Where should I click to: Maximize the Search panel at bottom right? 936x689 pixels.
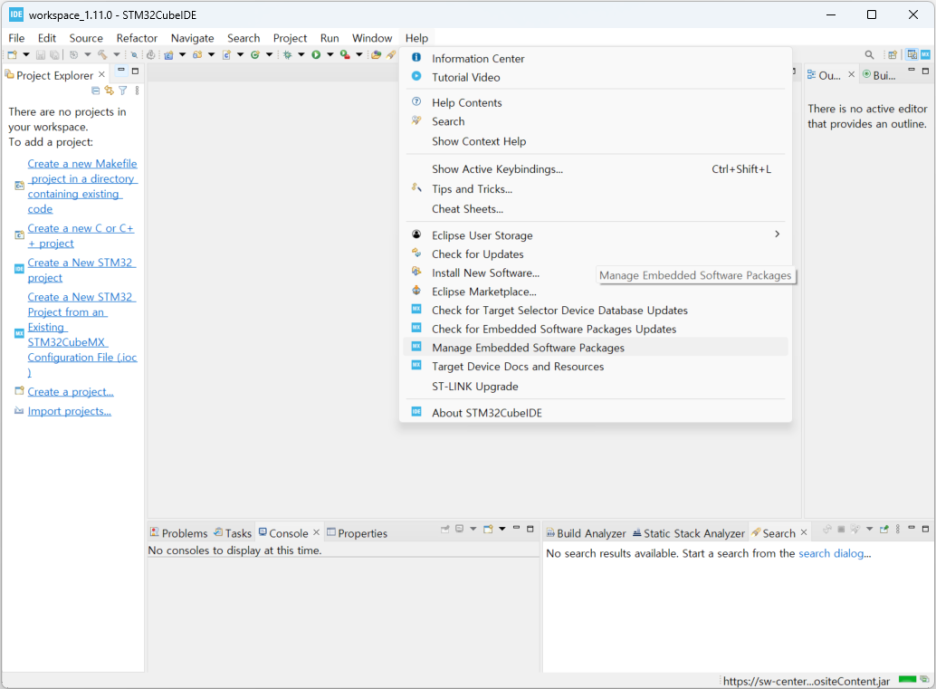(x=925, y=529)
